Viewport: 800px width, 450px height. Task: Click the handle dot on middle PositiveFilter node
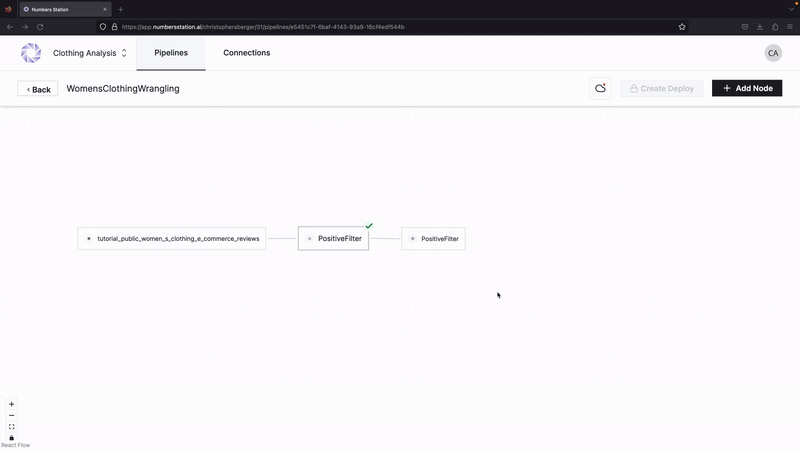tap(309, 238)
